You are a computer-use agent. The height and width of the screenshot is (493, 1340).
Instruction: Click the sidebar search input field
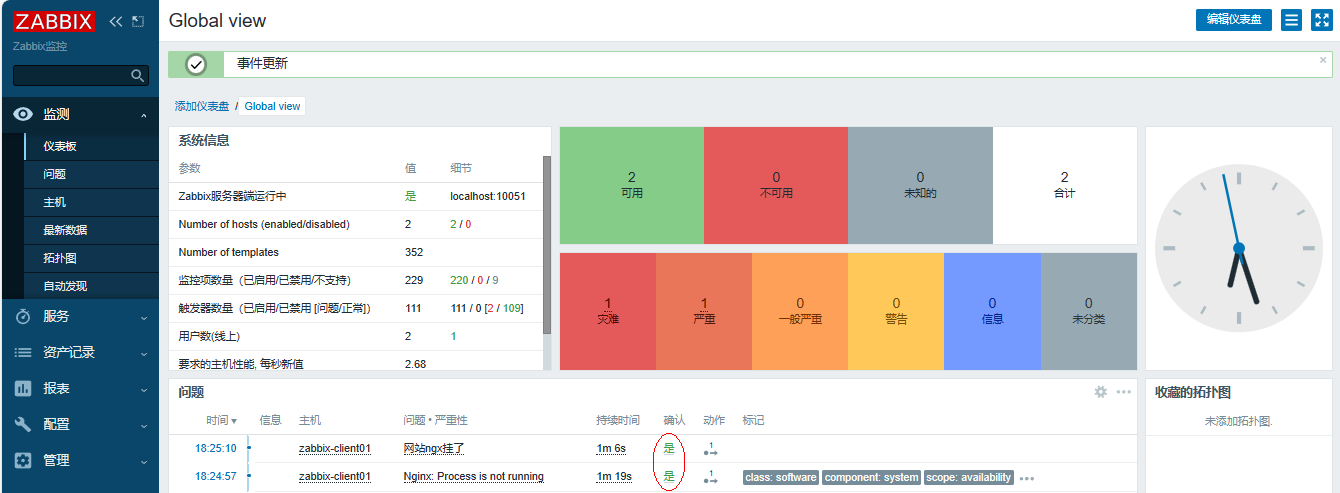click(x=72, y=76)
